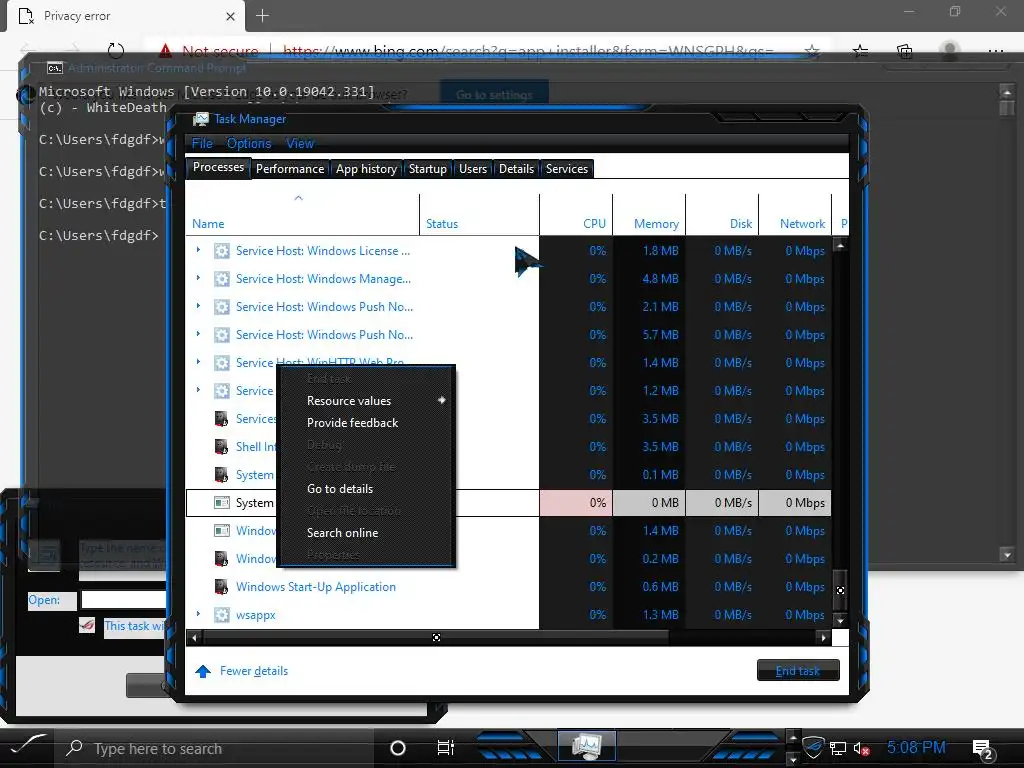This screenshot has width=1024, height=768.
Task: Open the Resource values submenu arrow
Action: click(x=442, y=400)
